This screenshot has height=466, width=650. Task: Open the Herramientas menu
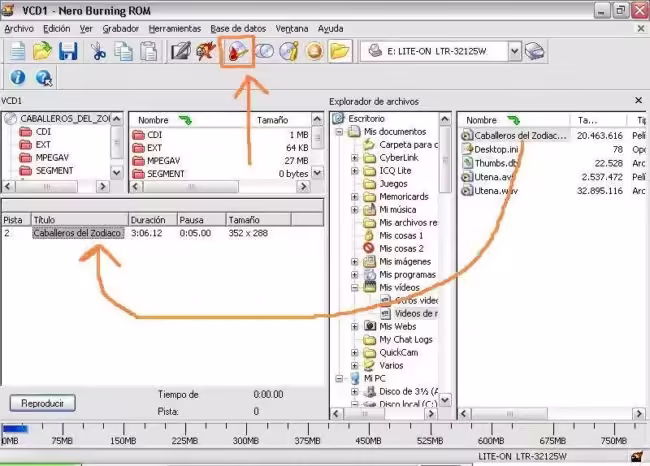coord(175,29)
